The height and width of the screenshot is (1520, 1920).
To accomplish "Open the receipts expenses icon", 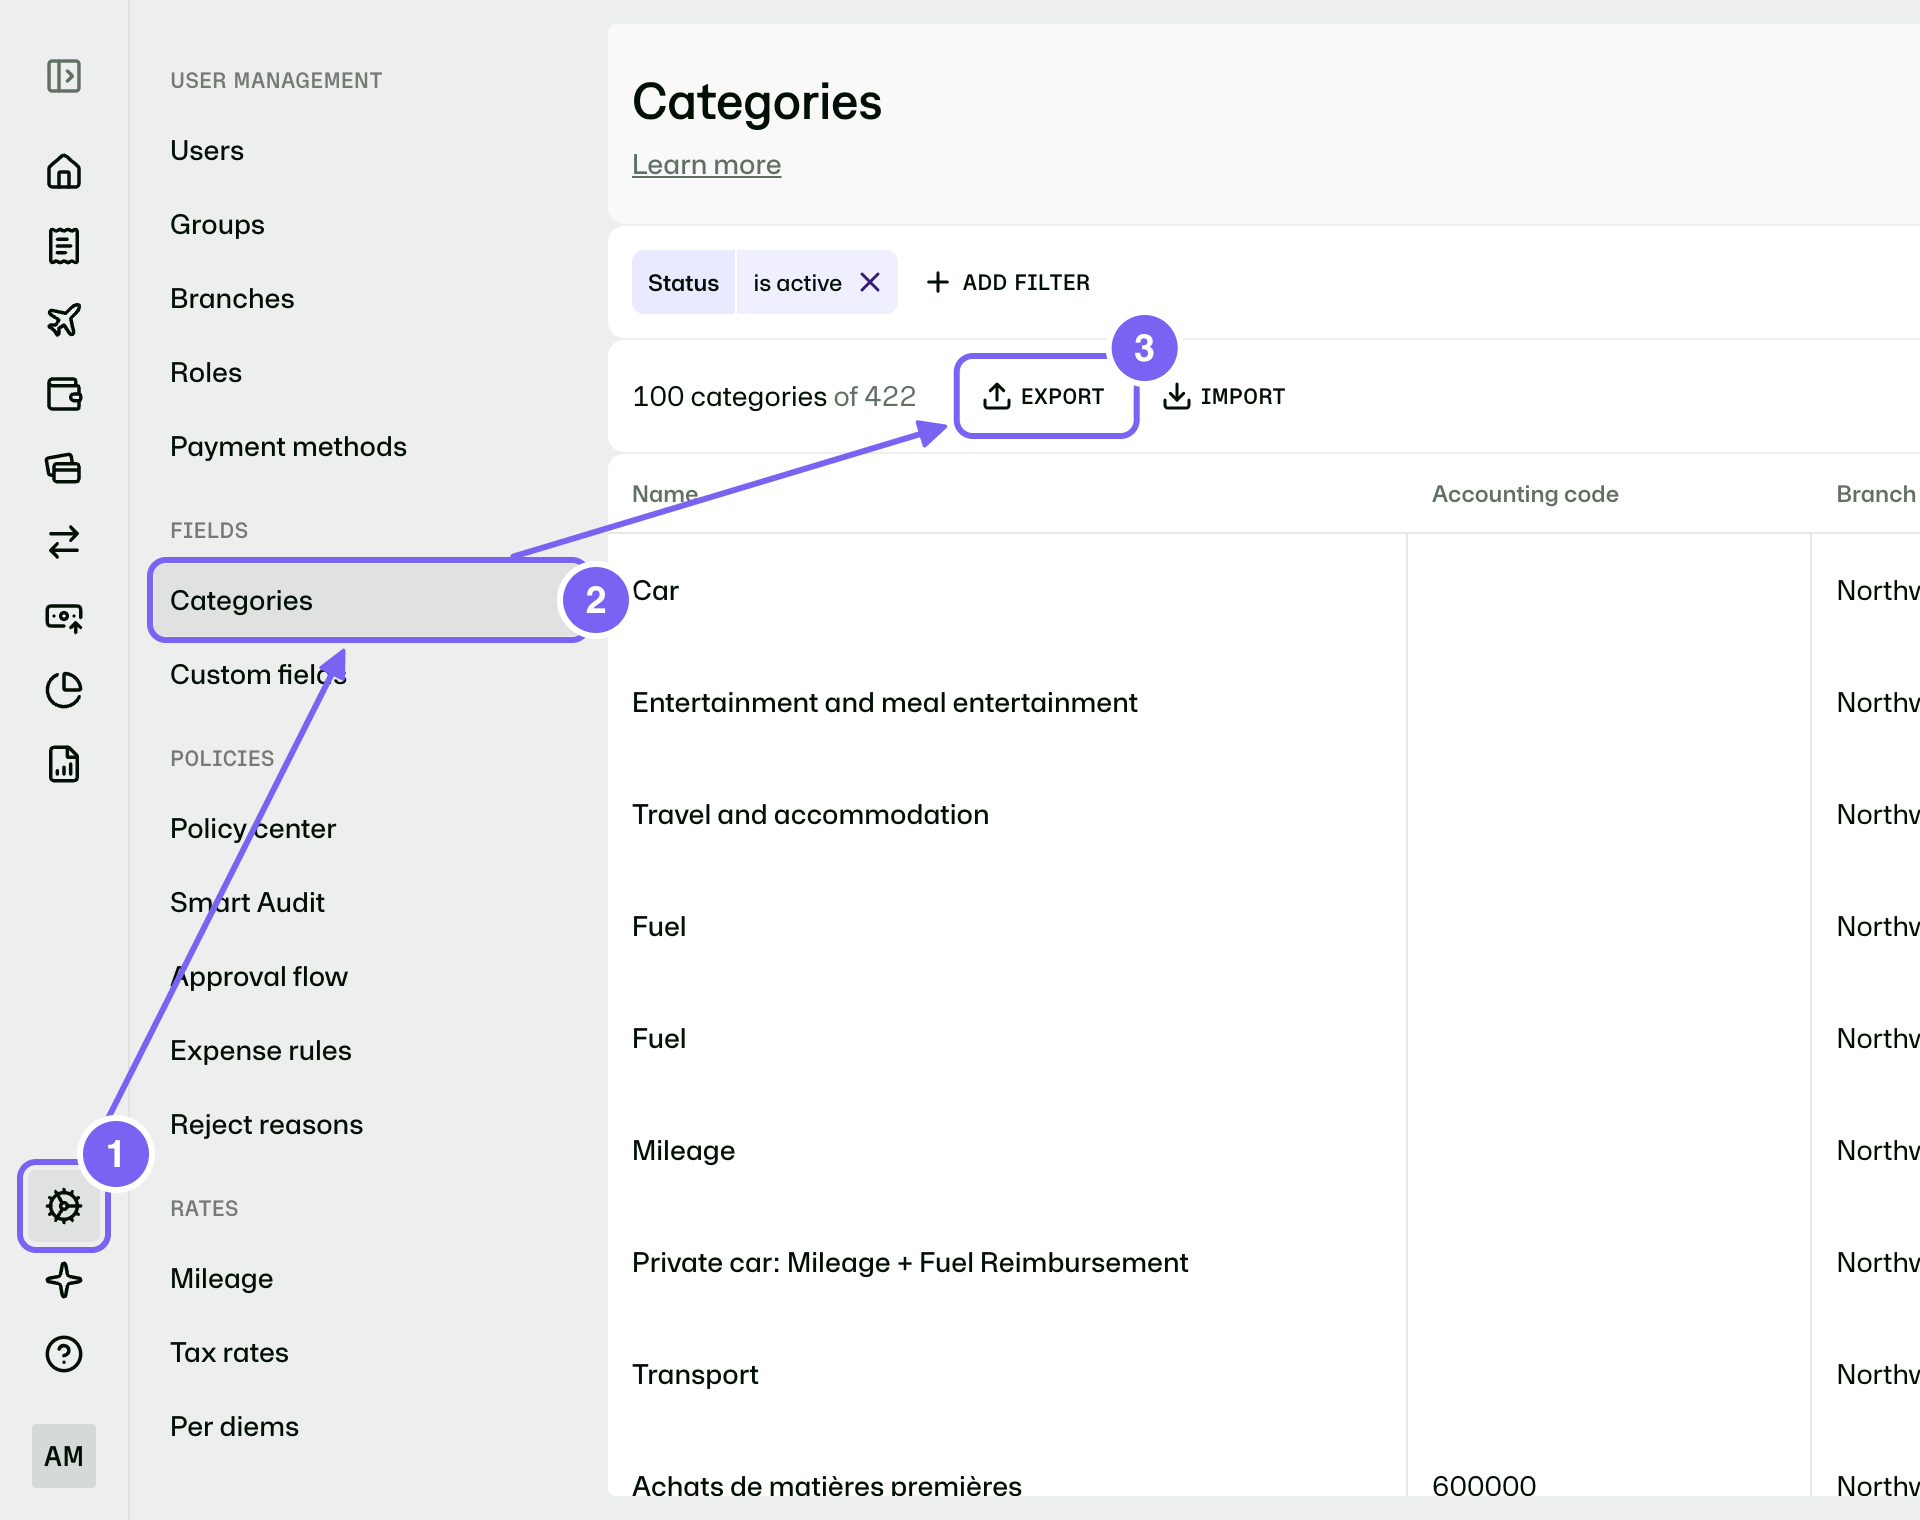I will 64,245.
